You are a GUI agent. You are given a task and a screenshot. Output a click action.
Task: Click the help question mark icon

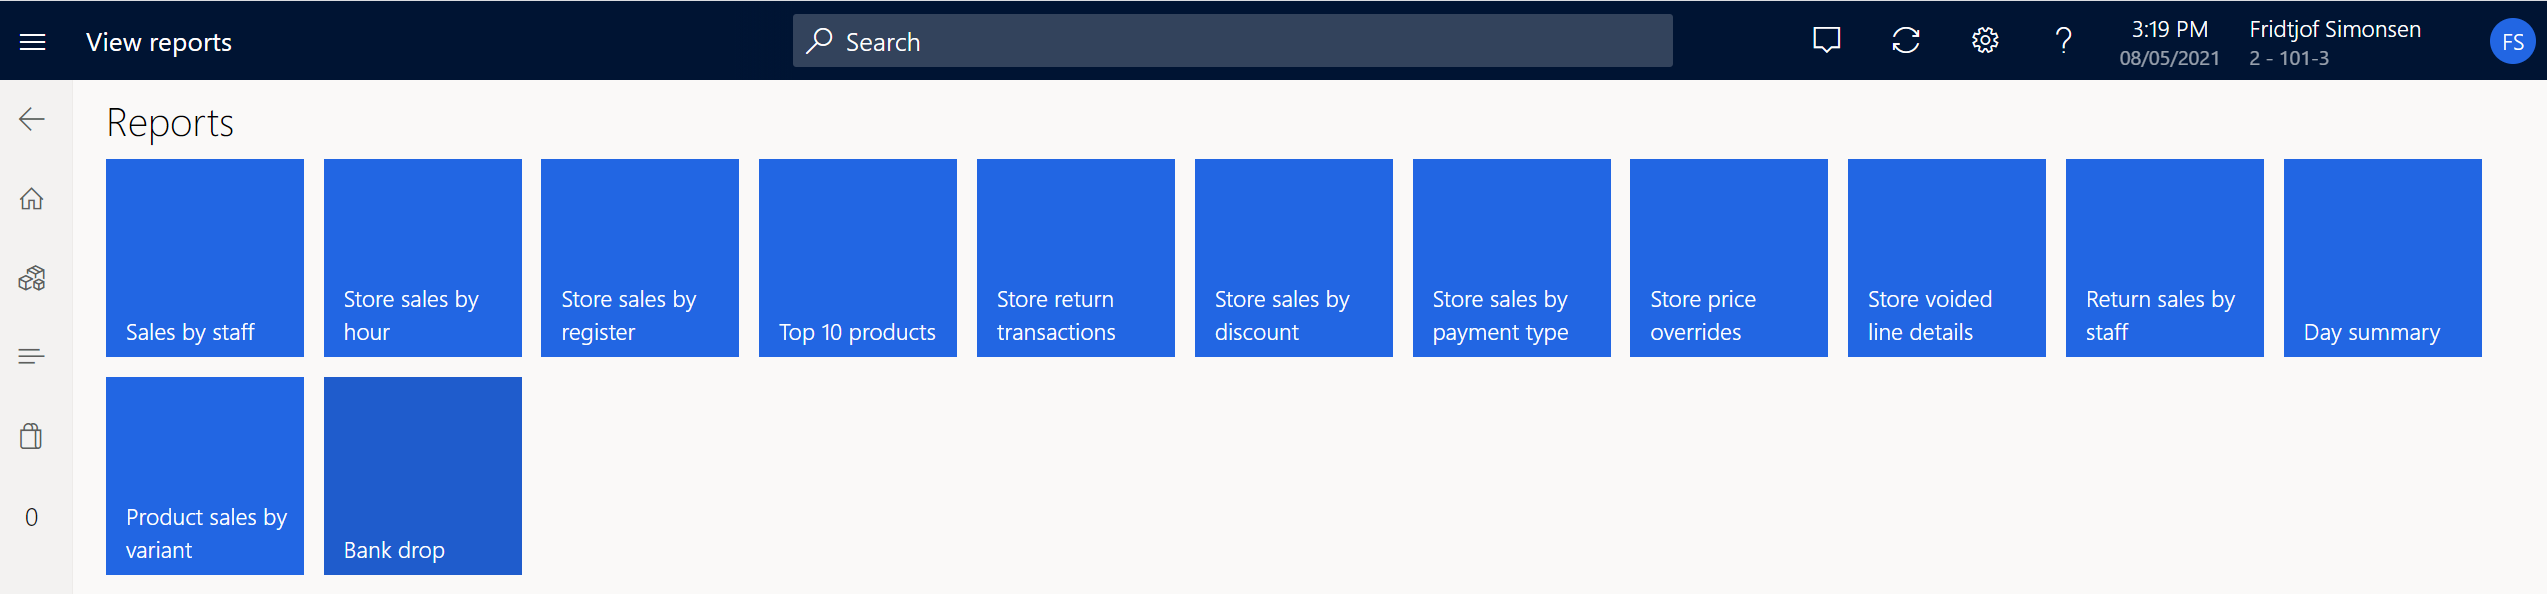click(x=2063, y=40)
